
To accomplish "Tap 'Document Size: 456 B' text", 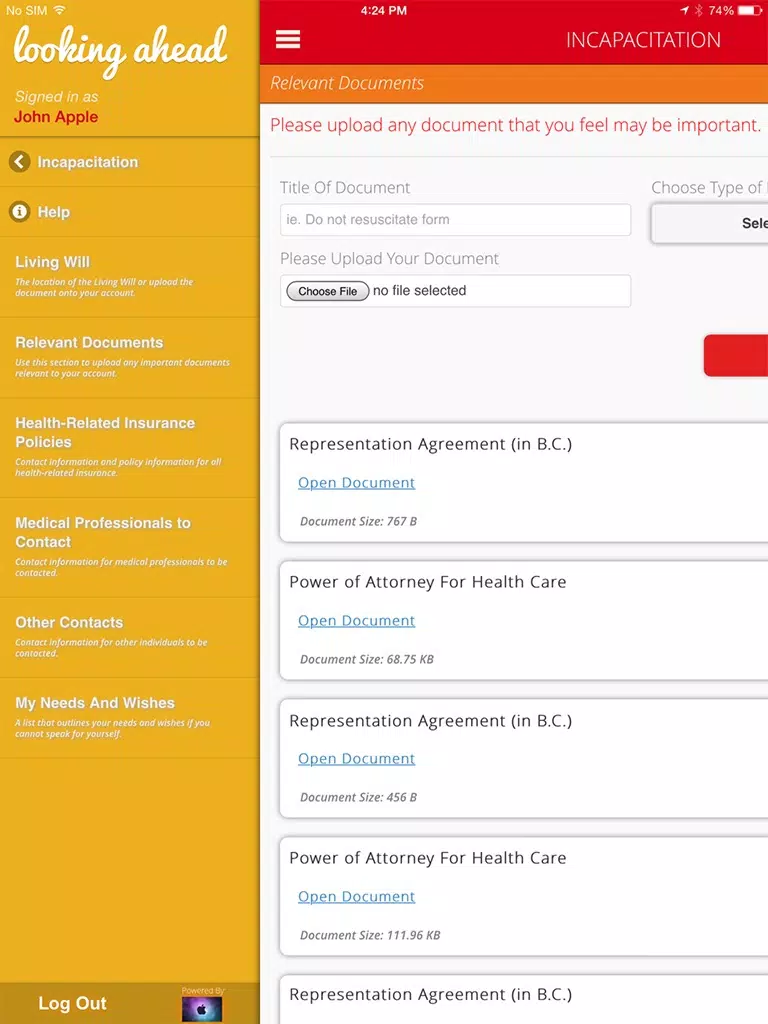I will click(358, 797).
